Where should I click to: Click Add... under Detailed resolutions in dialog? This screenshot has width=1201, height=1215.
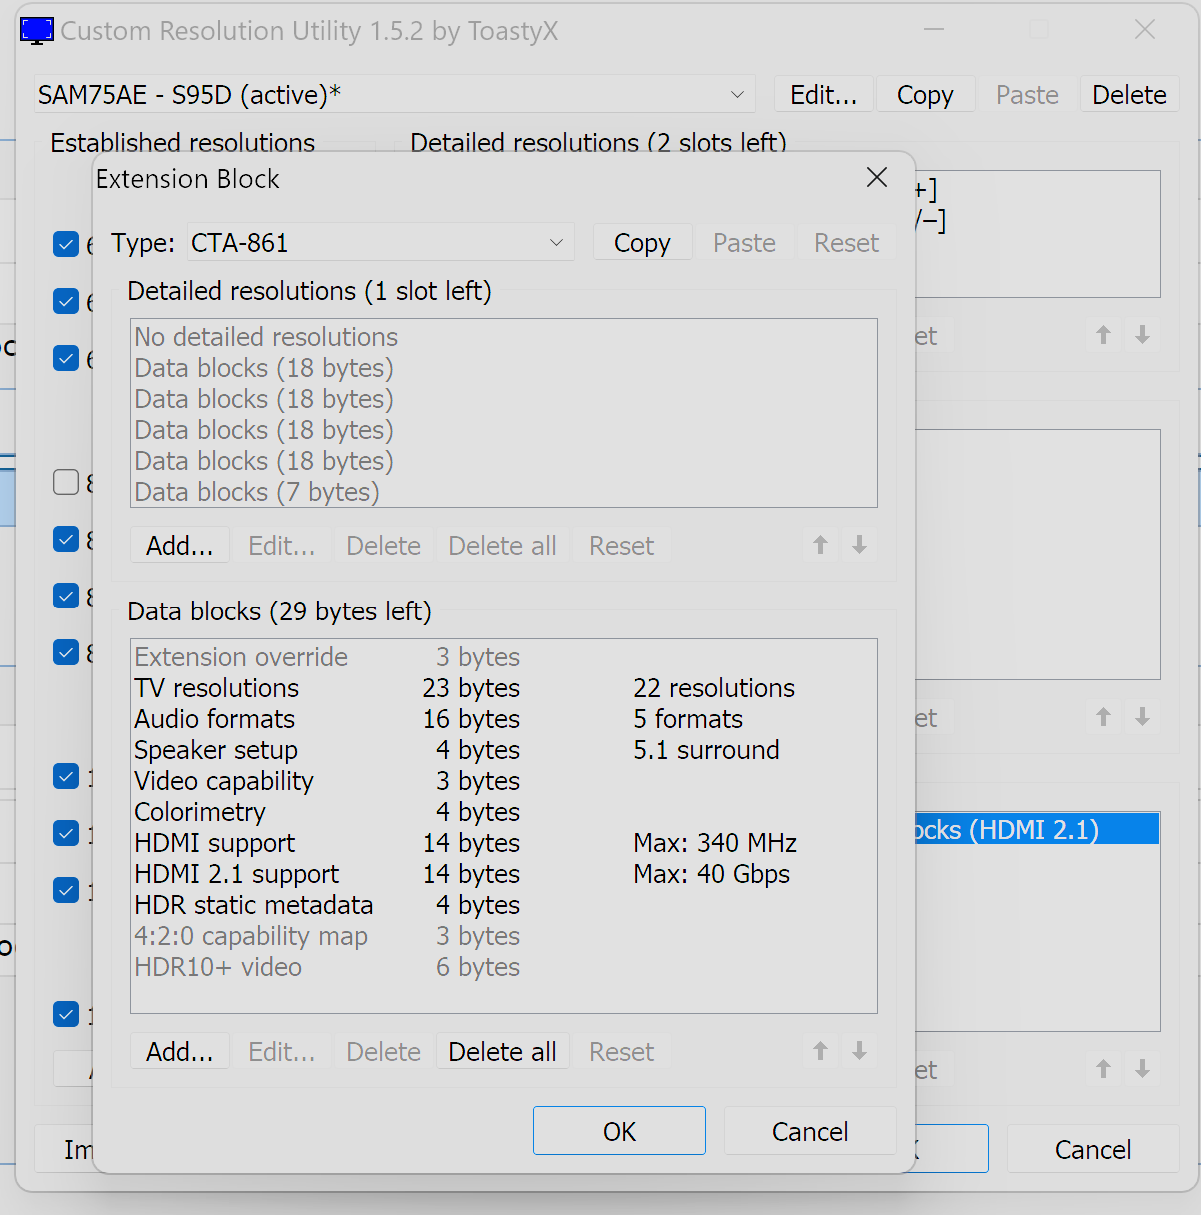tap(180, 546)
